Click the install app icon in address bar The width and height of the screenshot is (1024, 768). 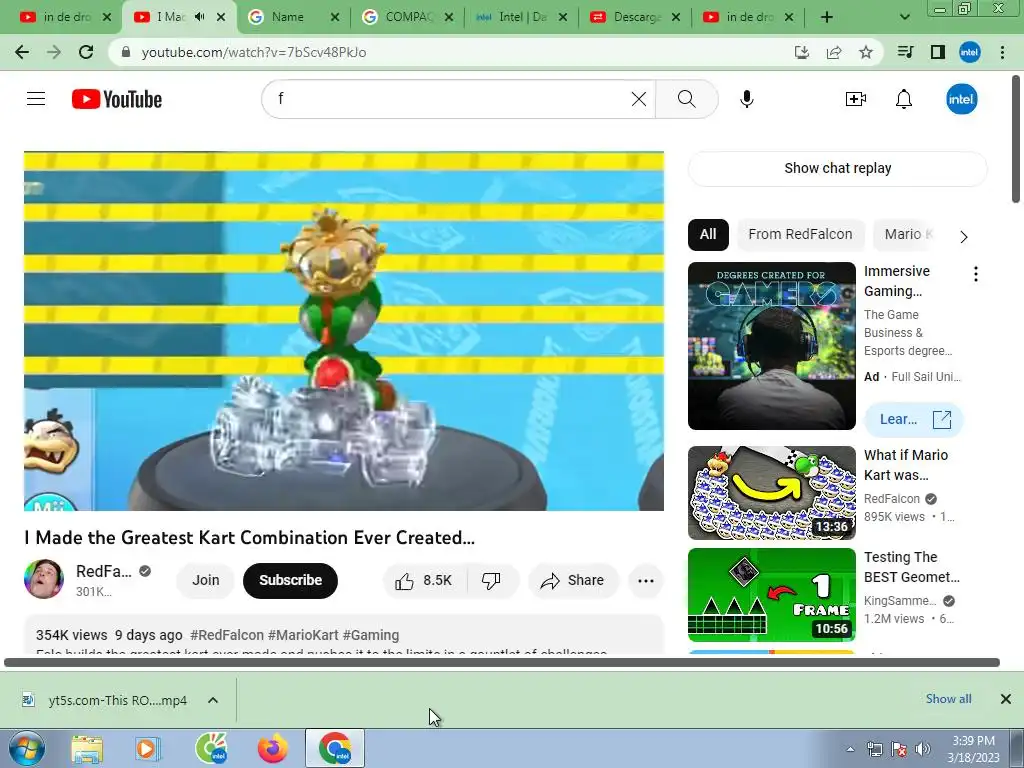click(x=802, y=52)
